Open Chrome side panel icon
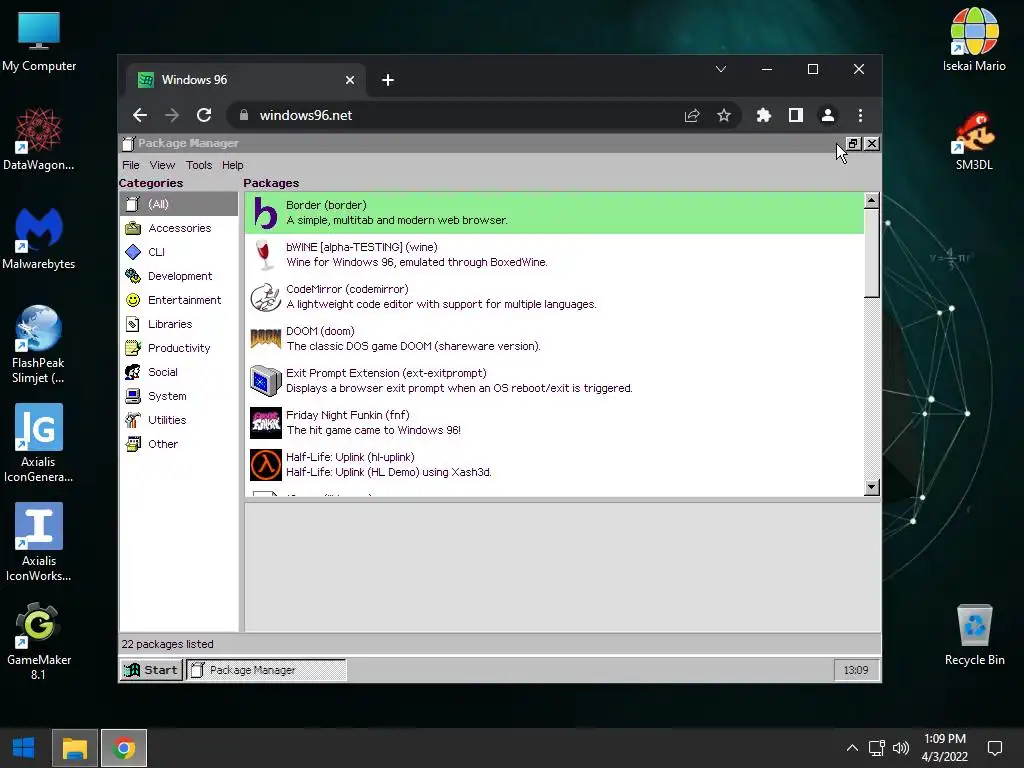Screen dimensions: 1024x768 click(x=795, y=116)
